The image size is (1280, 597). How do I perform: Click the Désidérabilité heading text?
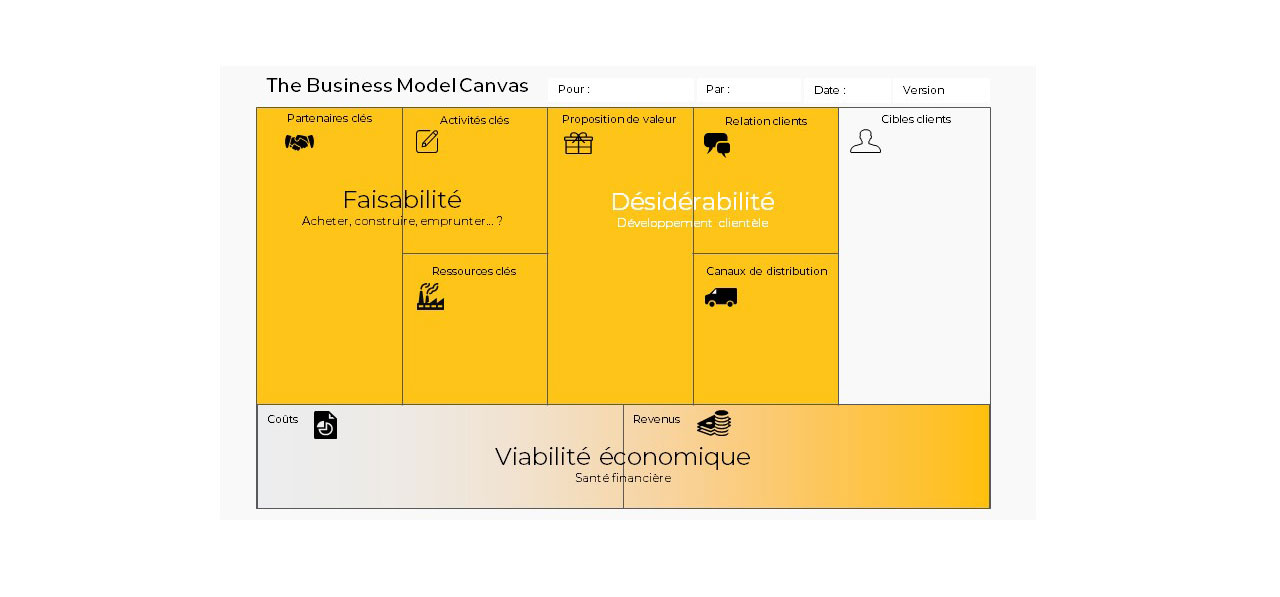click(x=692, y=201)
